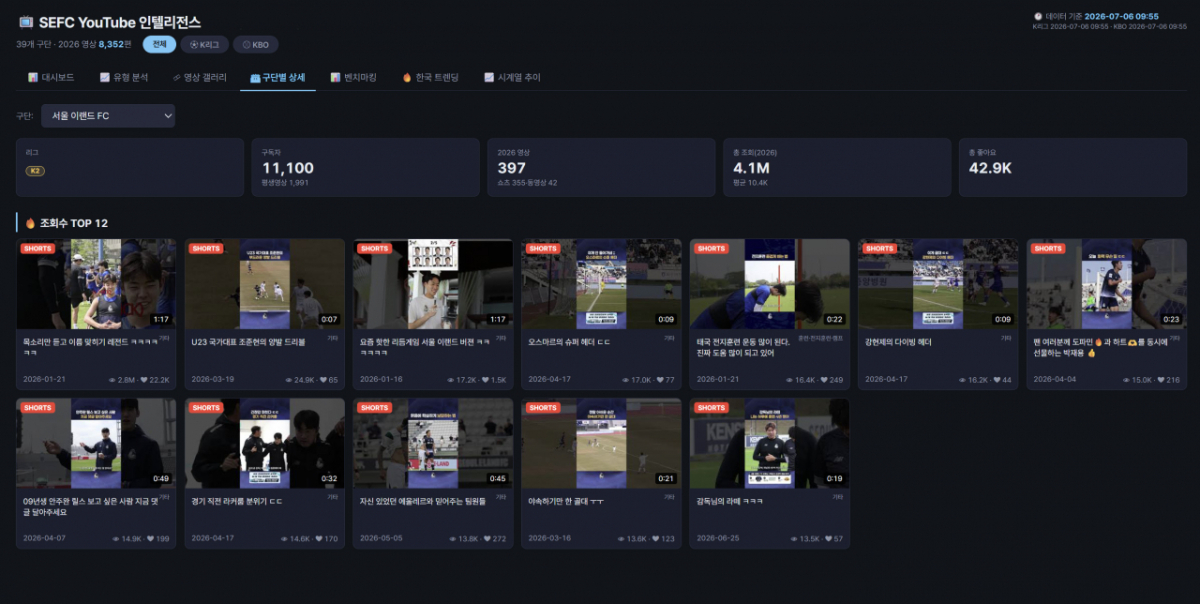Click the date 2026-06-25
This screenshot has height=604, width=1200.
(x=718, y=540)
